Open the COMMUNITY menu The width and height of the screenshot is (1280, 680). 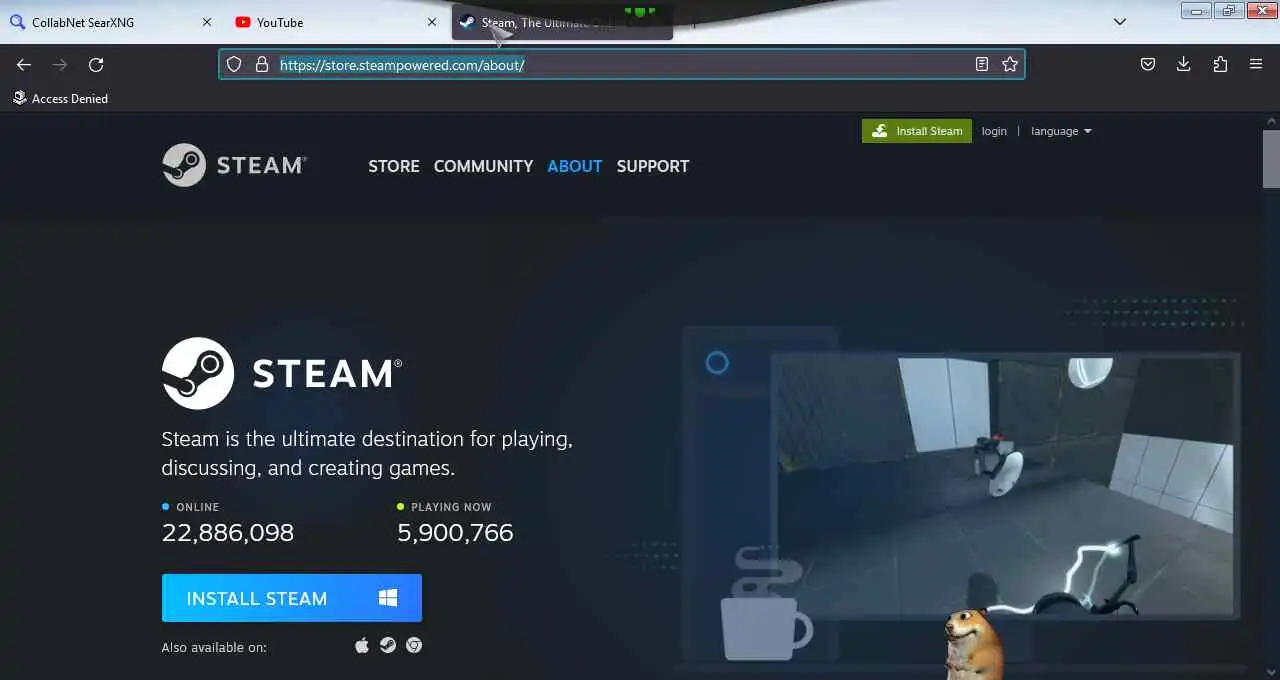[x=483, y=166]
